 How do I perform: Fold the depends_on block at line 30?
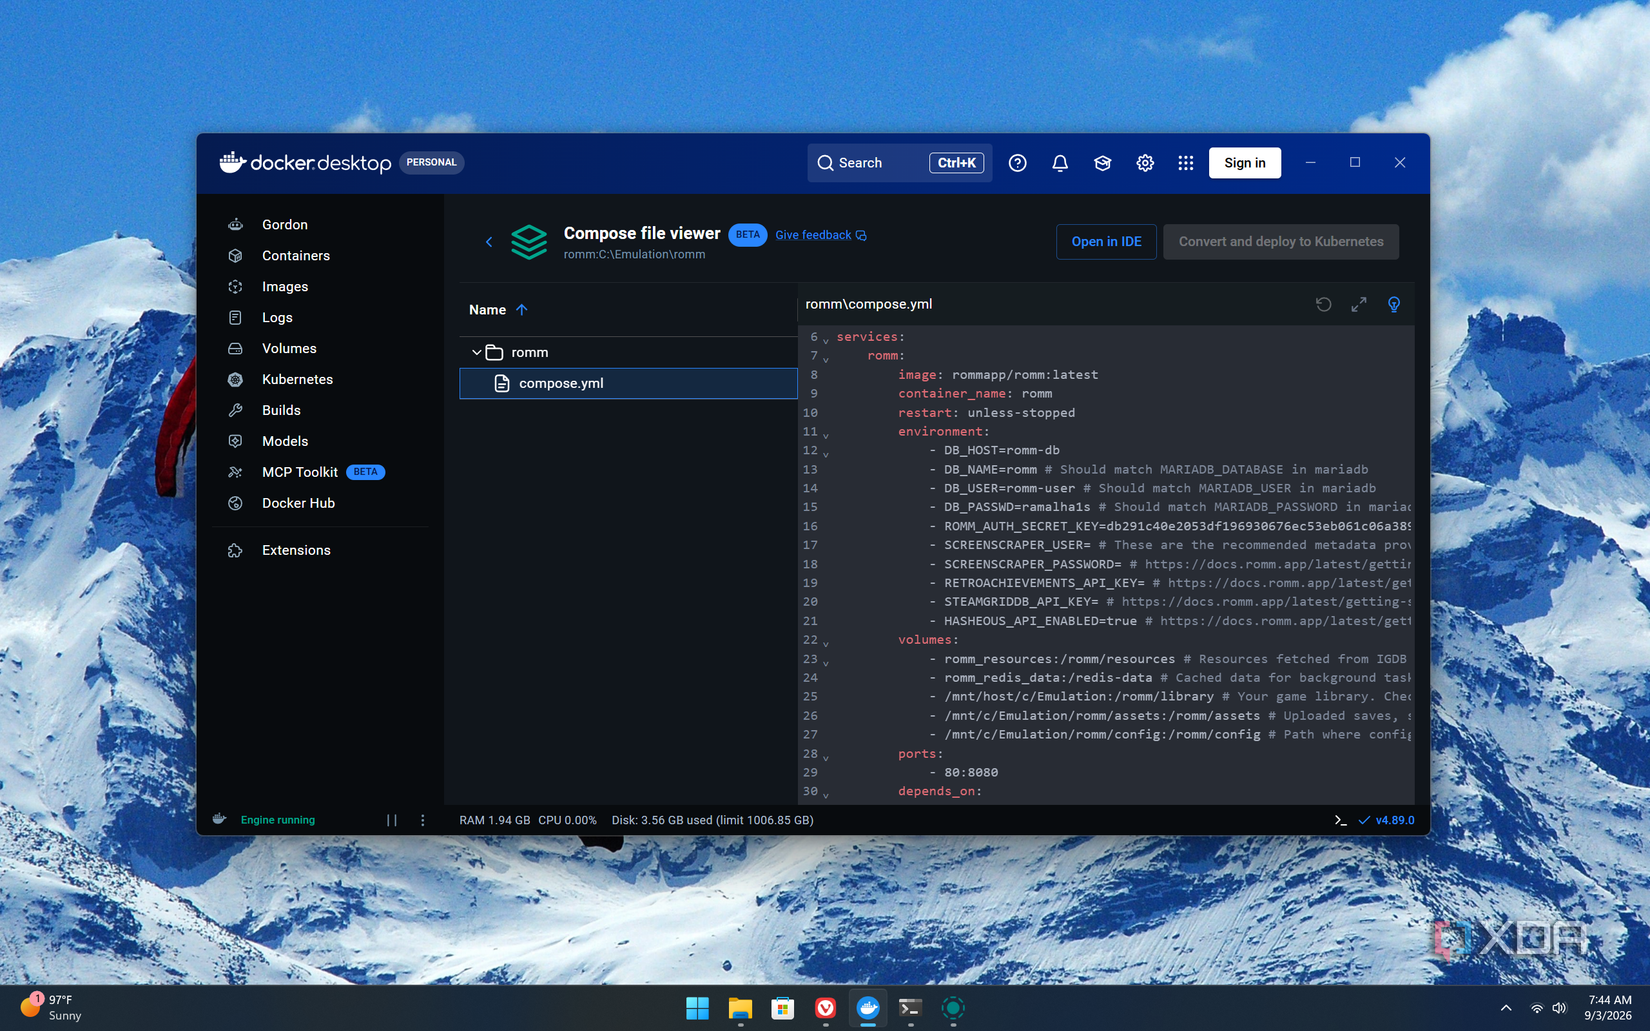pos(826,795)
